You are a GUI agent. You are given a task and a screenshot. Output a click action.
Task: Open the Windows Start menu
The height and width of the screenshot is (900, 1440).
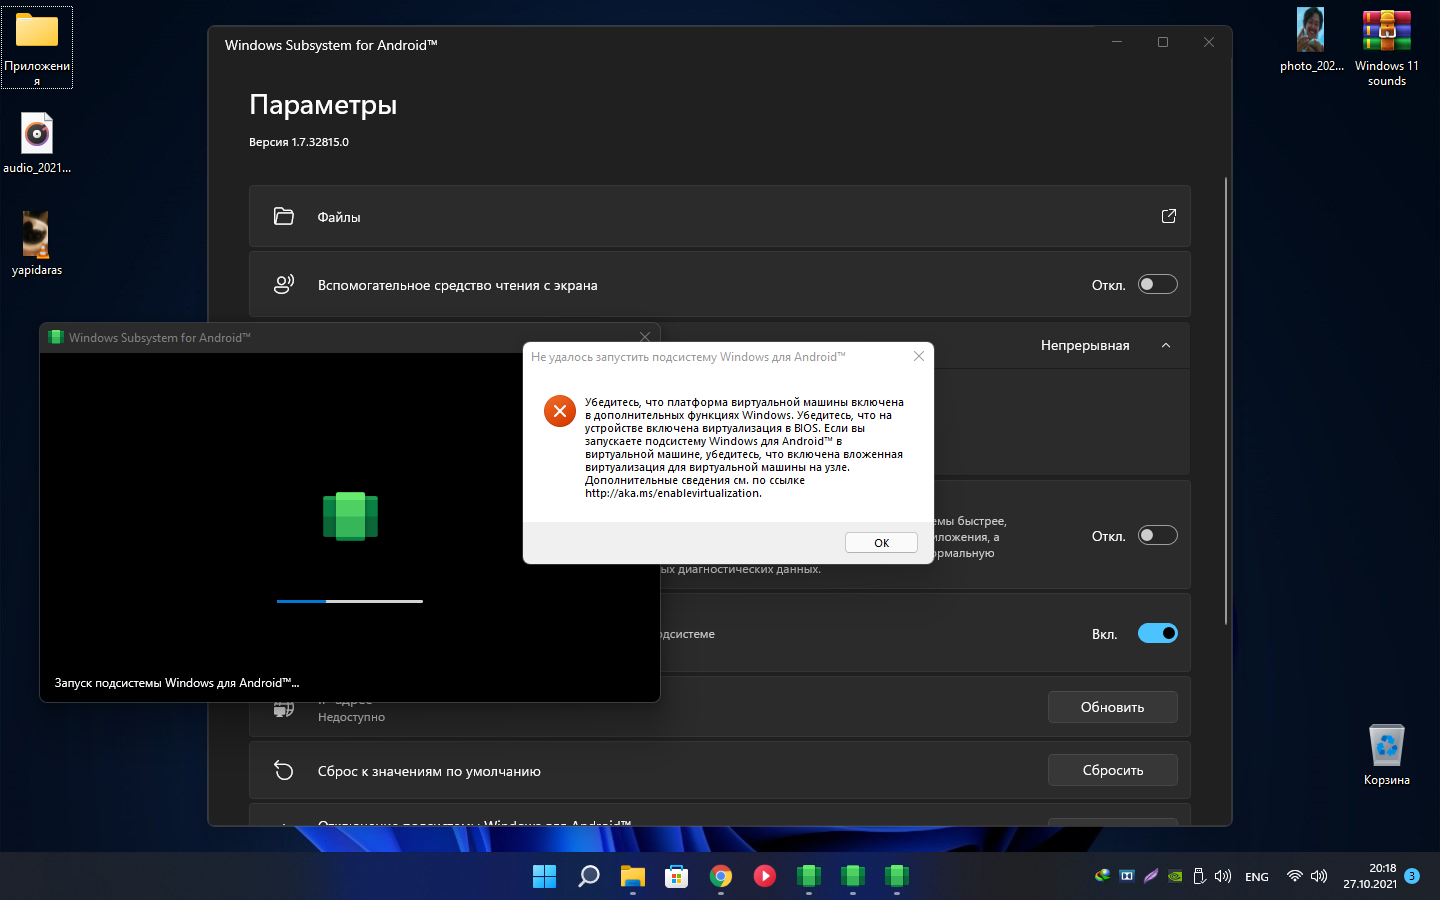click(x=545, y=876)
